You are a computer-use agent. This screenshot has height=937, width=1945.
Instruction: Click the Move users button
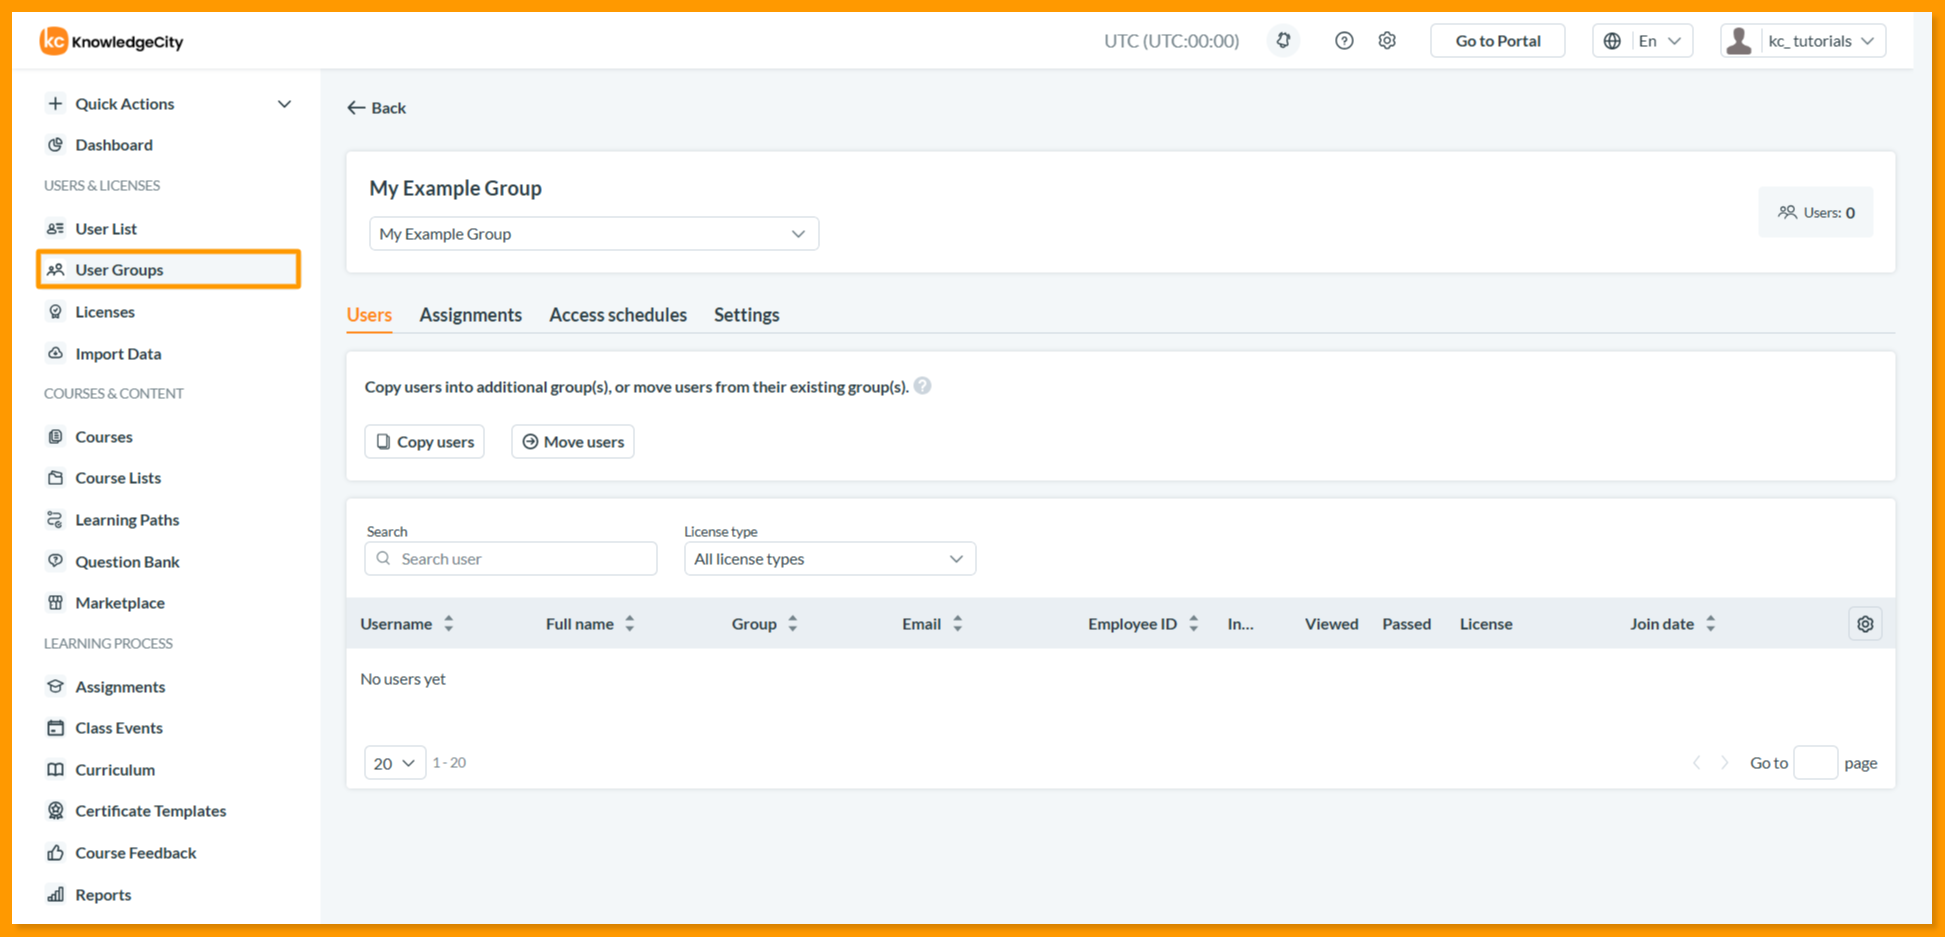point(572,442)
